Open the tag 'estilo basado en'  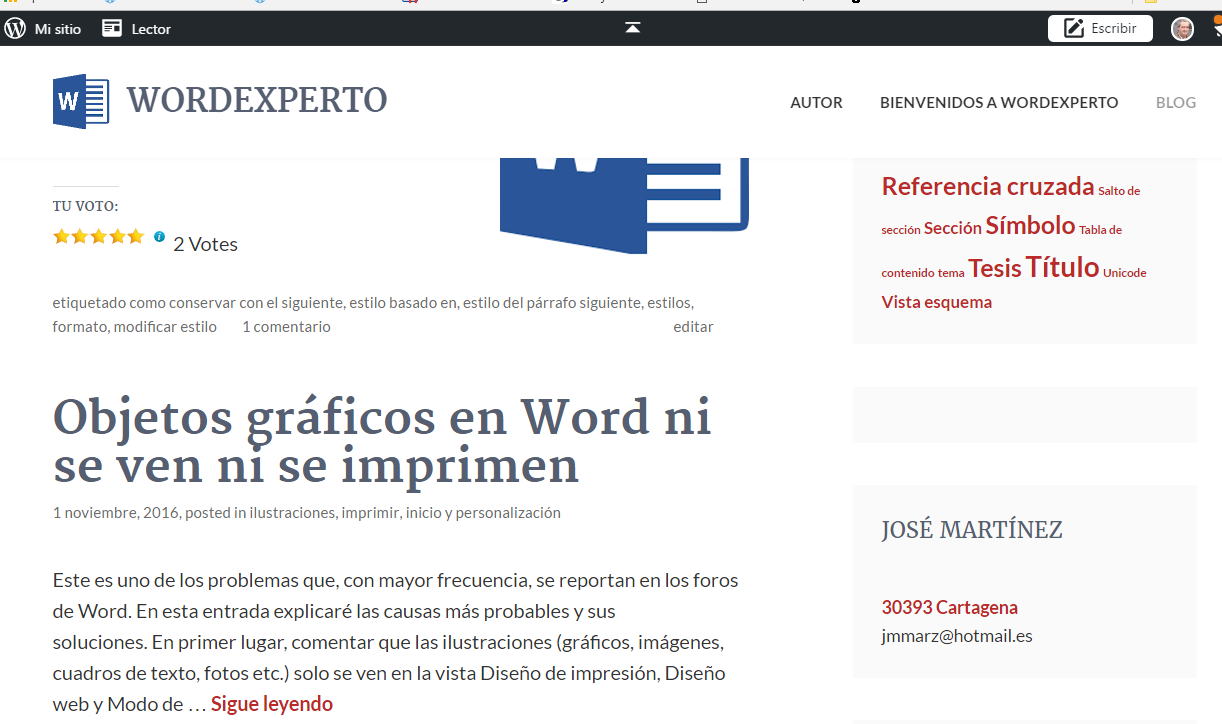pos(403,302)
